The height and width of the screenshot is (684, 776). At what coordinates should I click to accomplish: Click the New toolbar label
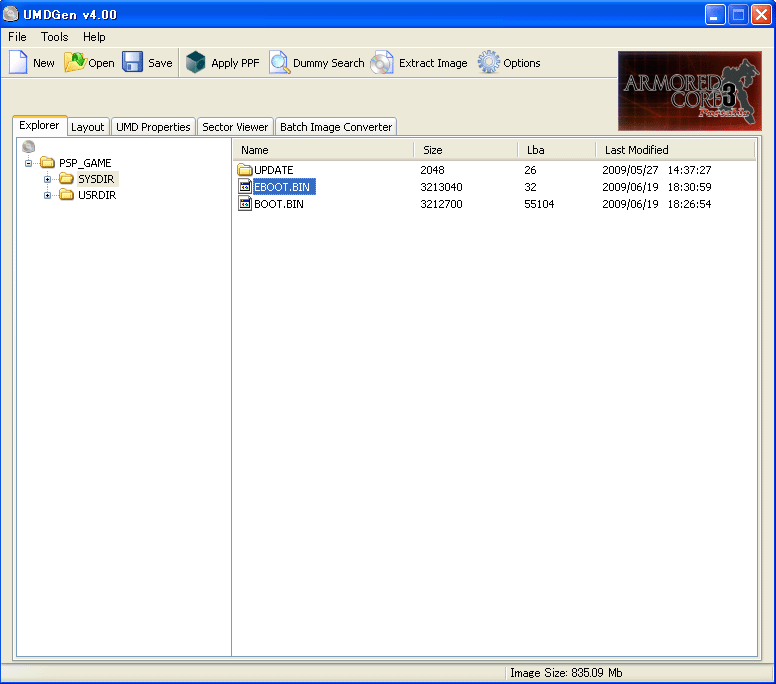[x=44, y=63]
